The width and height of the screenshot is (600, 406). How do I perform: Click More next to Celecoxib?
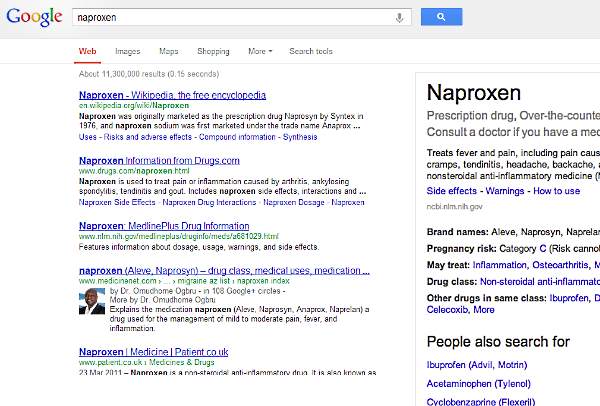pyautogui.click(x=484, y=310)
